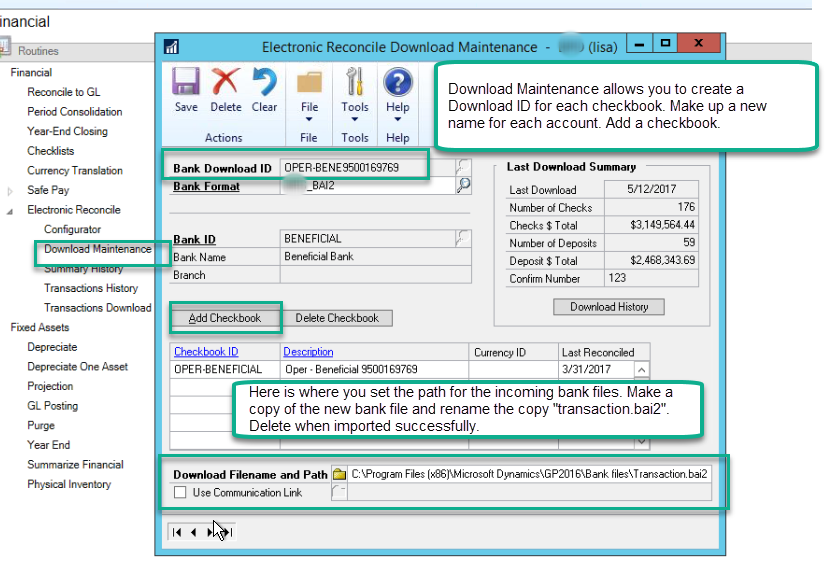Click the Bank Format magnifier lookup
Viewport: 828px width, 570px height.
[463, 185]
